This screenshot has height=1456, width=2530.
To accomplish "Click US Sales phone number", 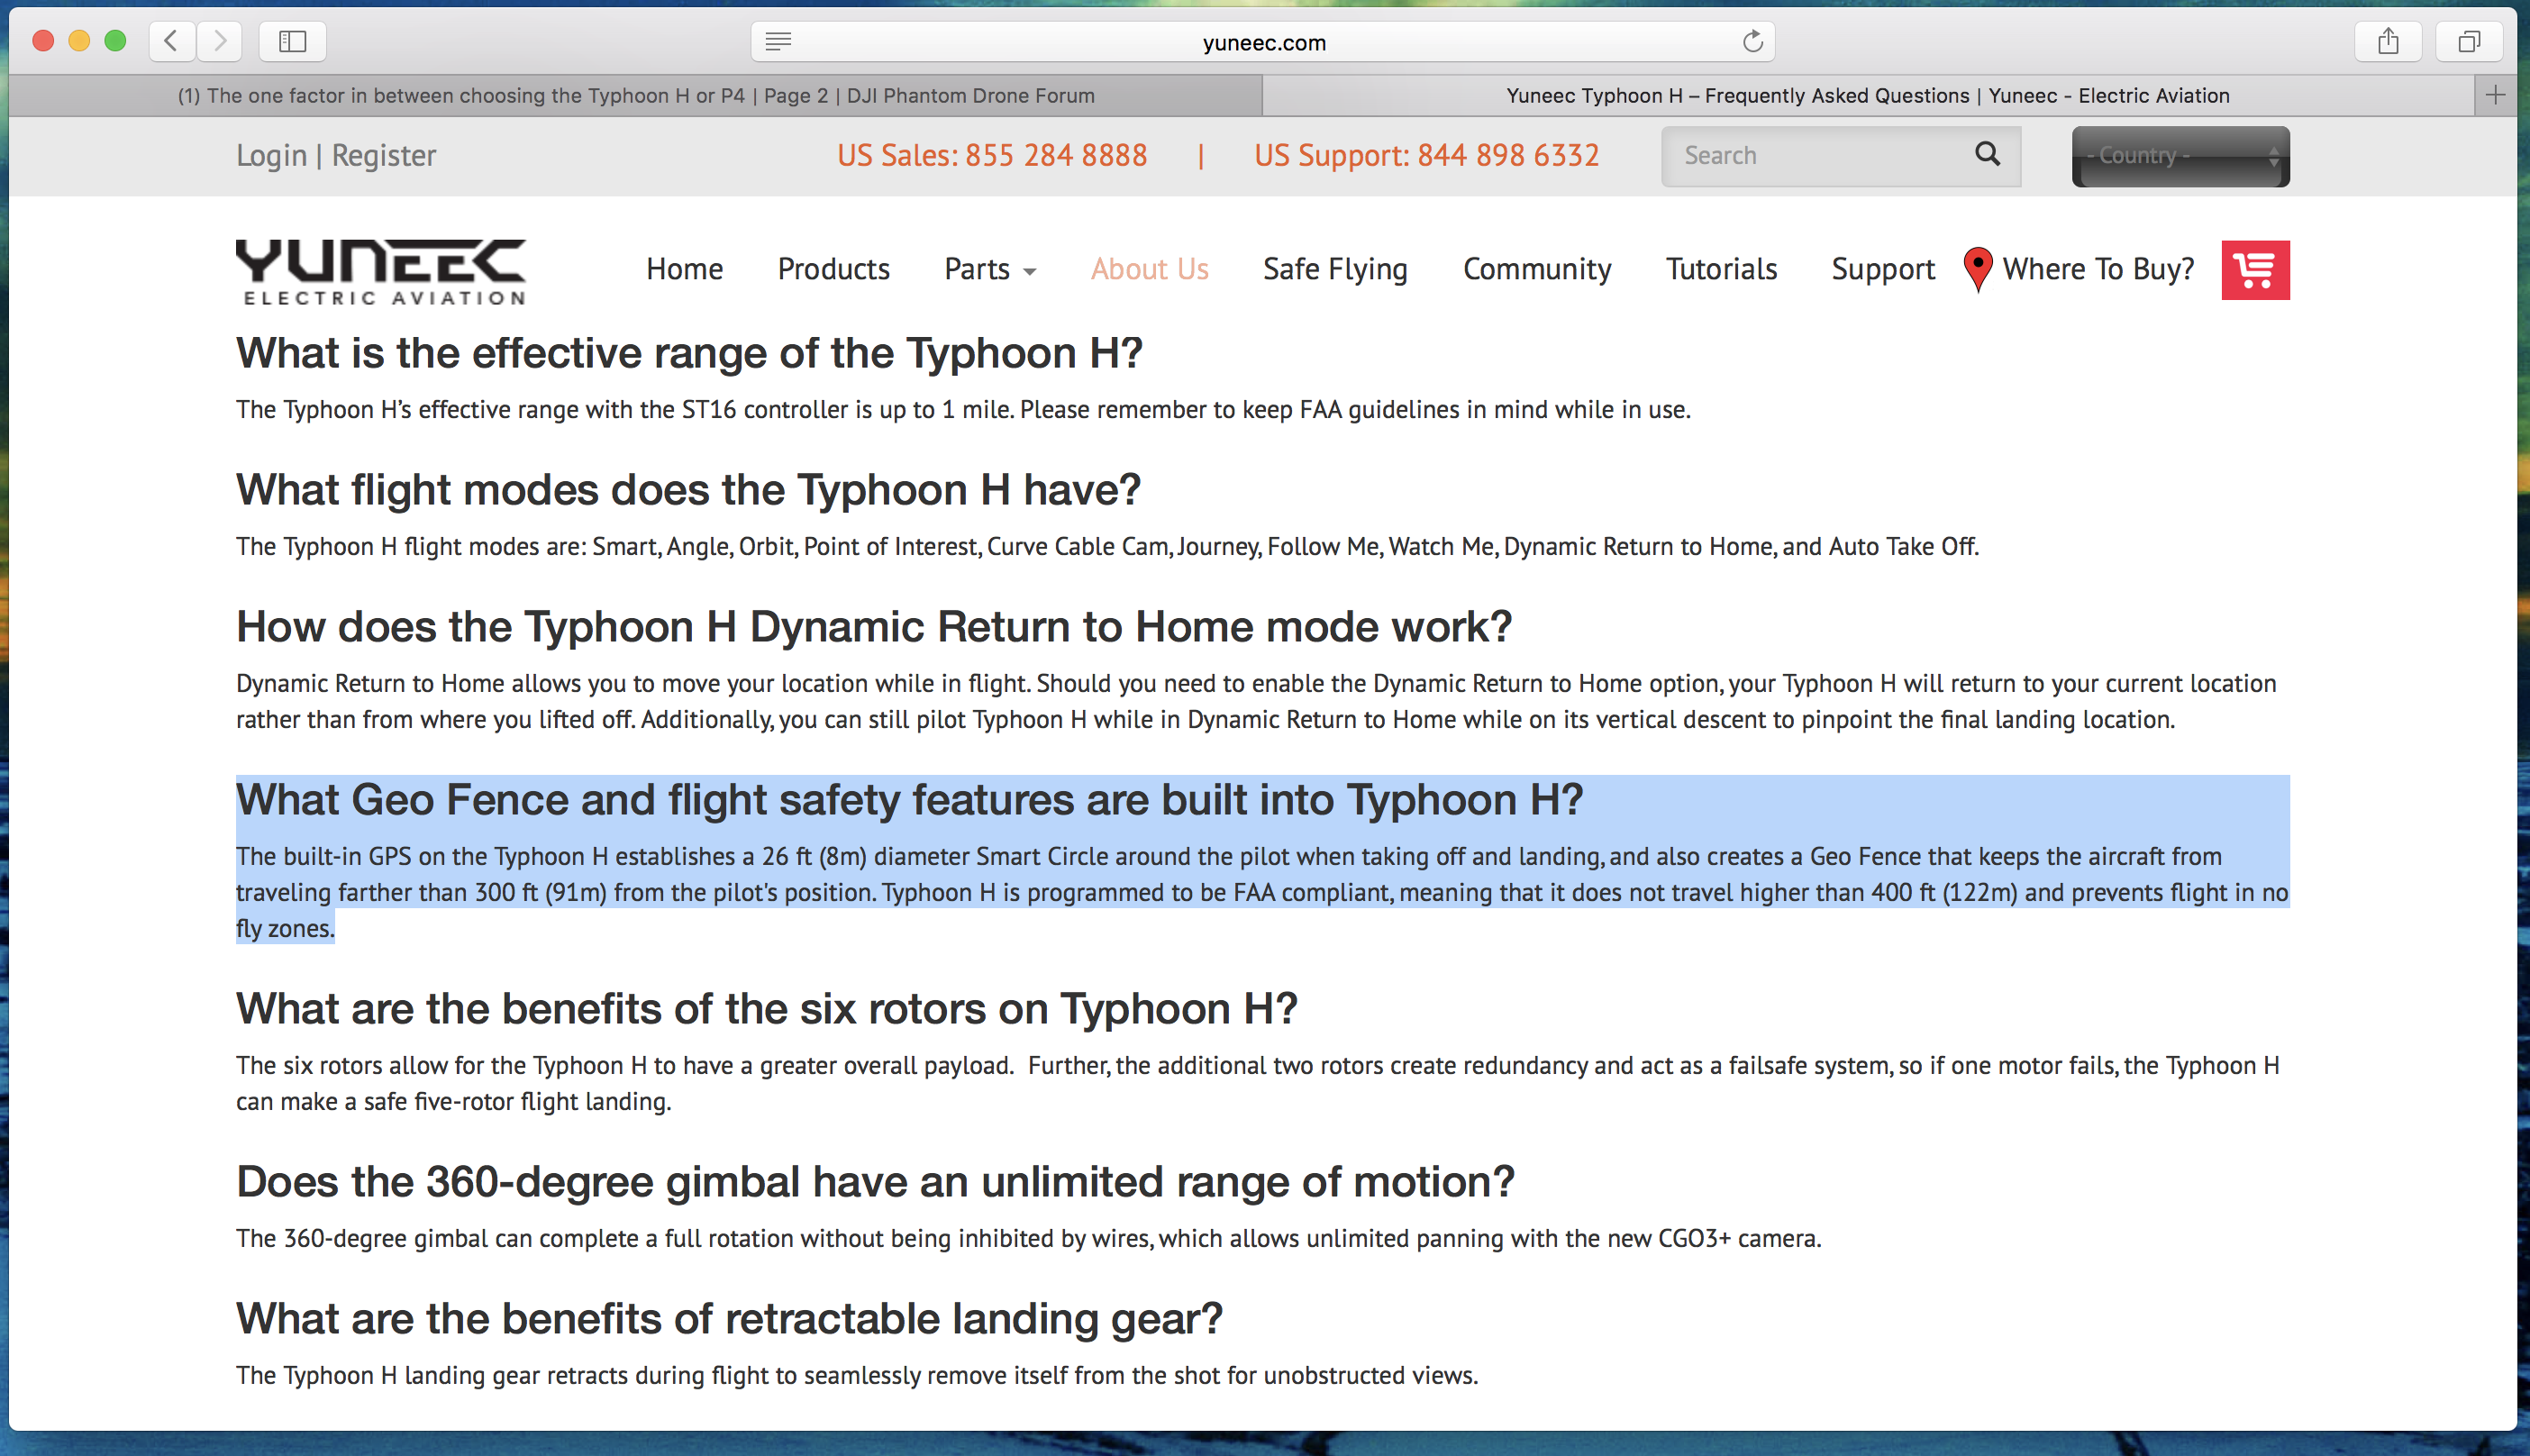I will click(x=992, y=155).
